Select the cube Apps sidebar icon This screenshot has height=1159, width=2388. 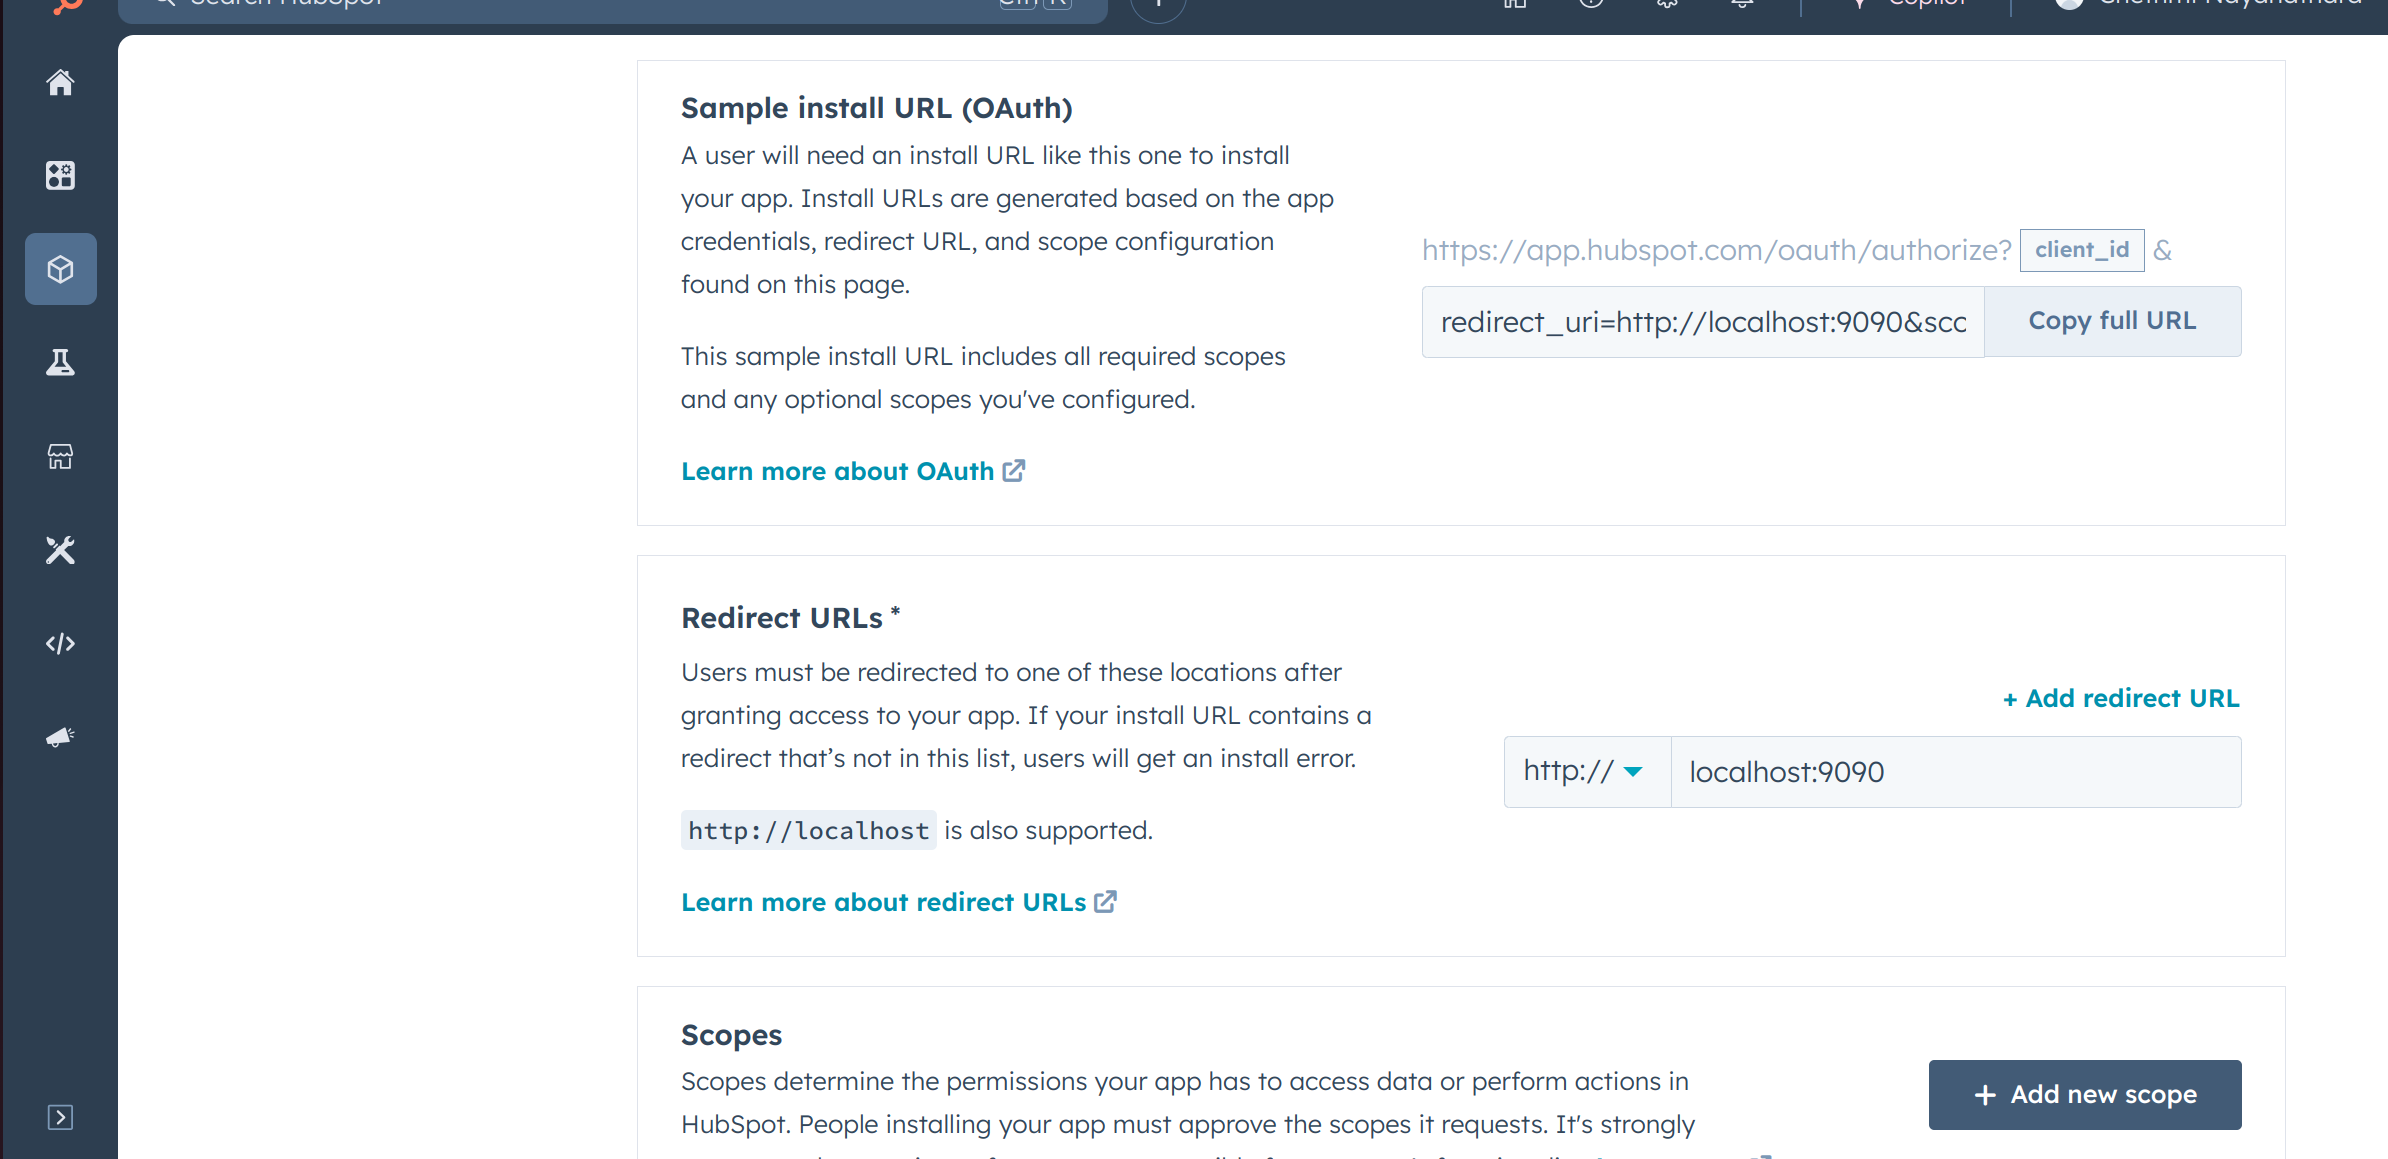[x=60, y=269]
